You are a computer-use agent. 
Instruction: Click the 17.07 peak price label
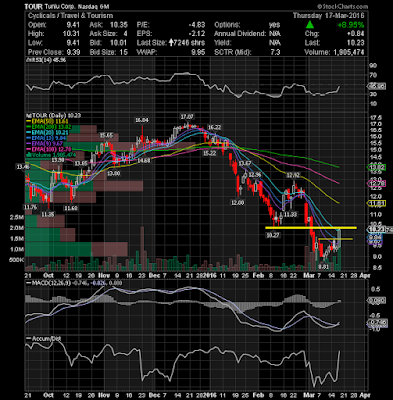pyautogui.click(x=187, y=117)
